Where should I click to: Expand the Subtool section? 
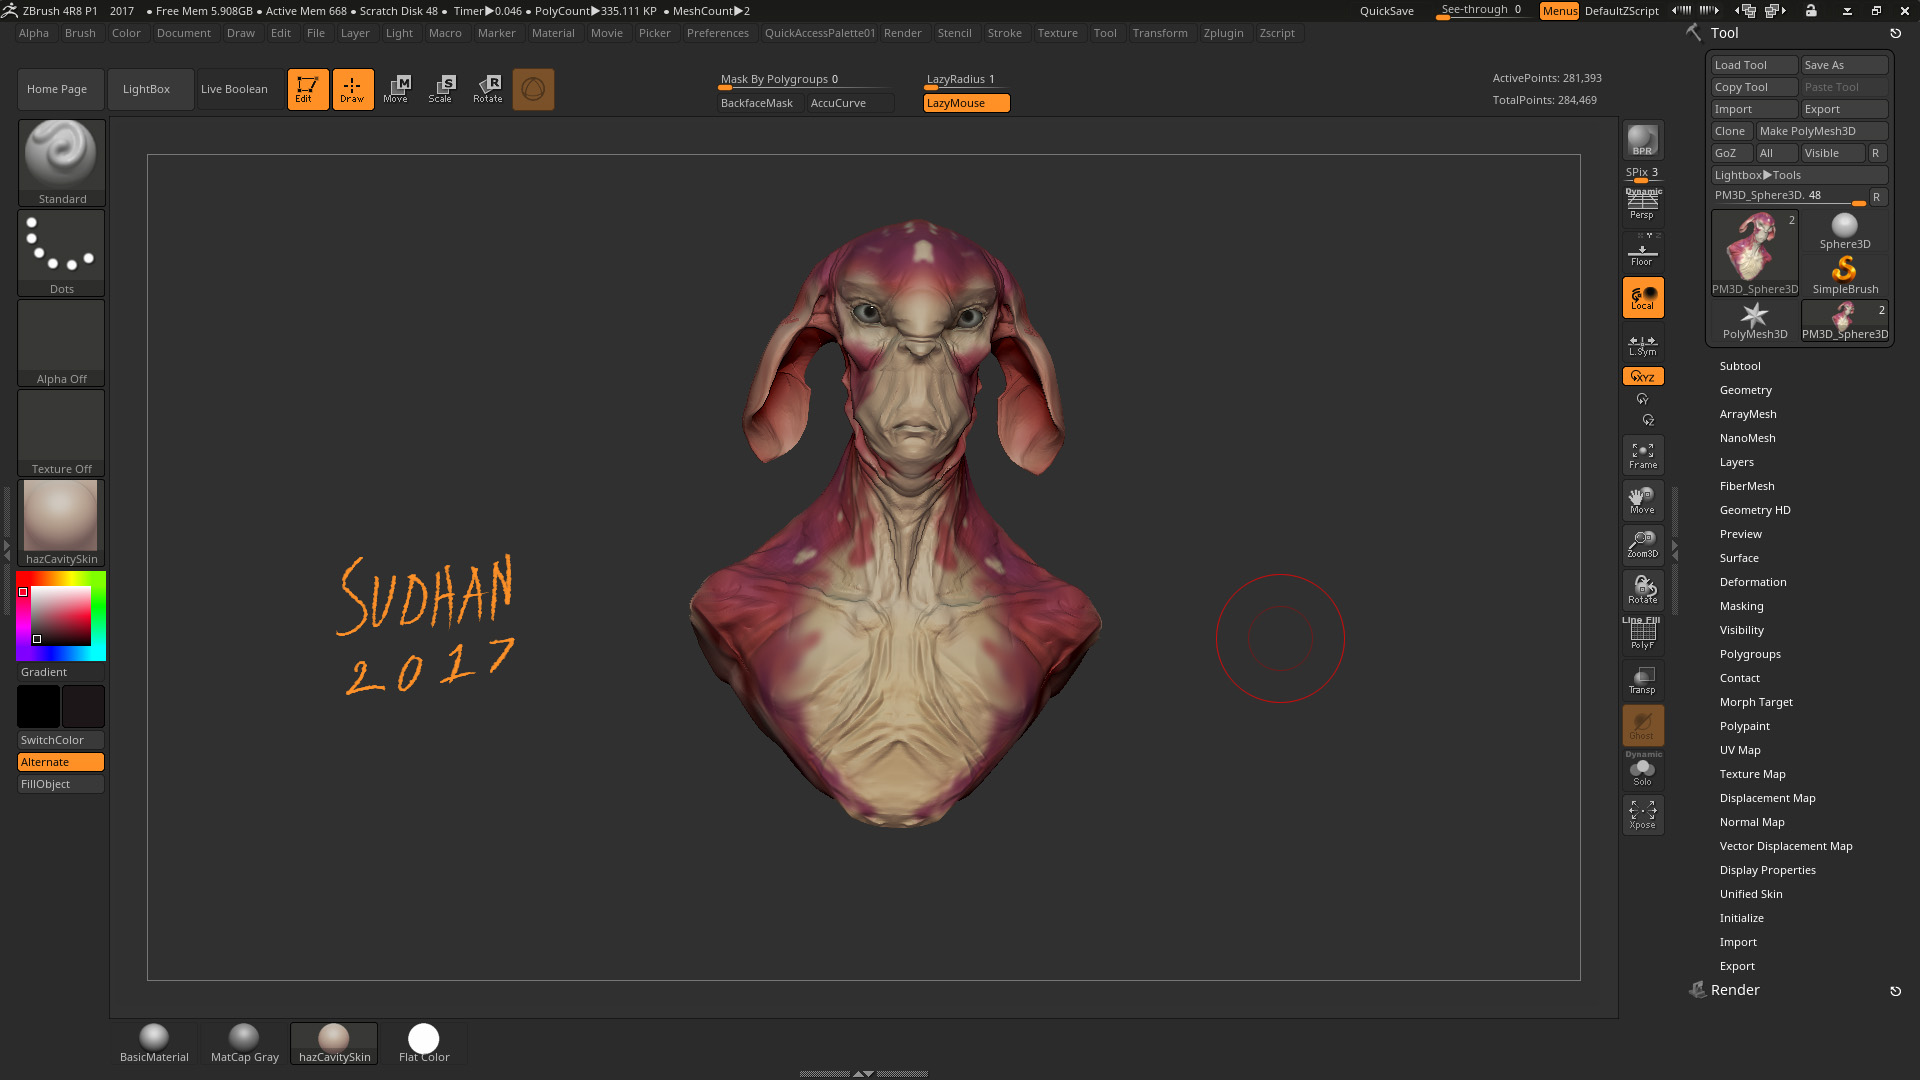point(1740,366)
